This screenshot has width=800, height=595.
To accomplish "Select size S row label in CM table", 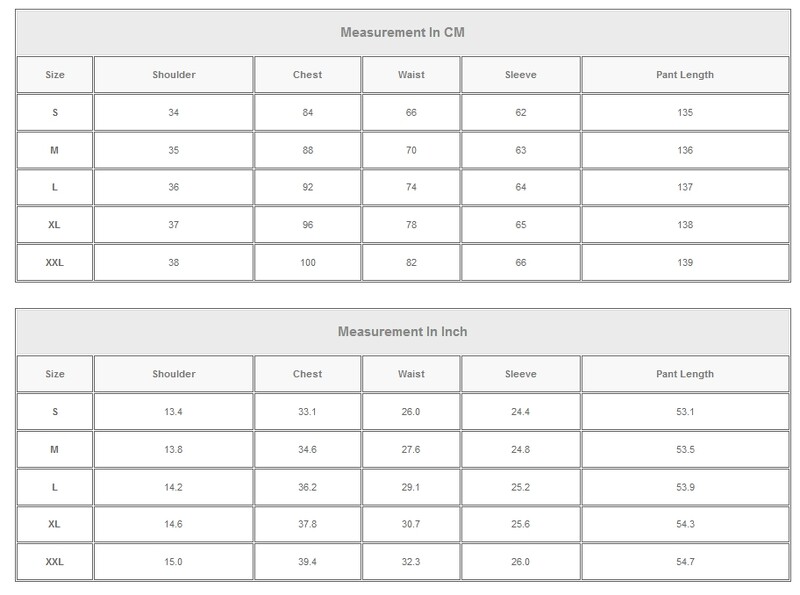I will click(x=55, y=113).
